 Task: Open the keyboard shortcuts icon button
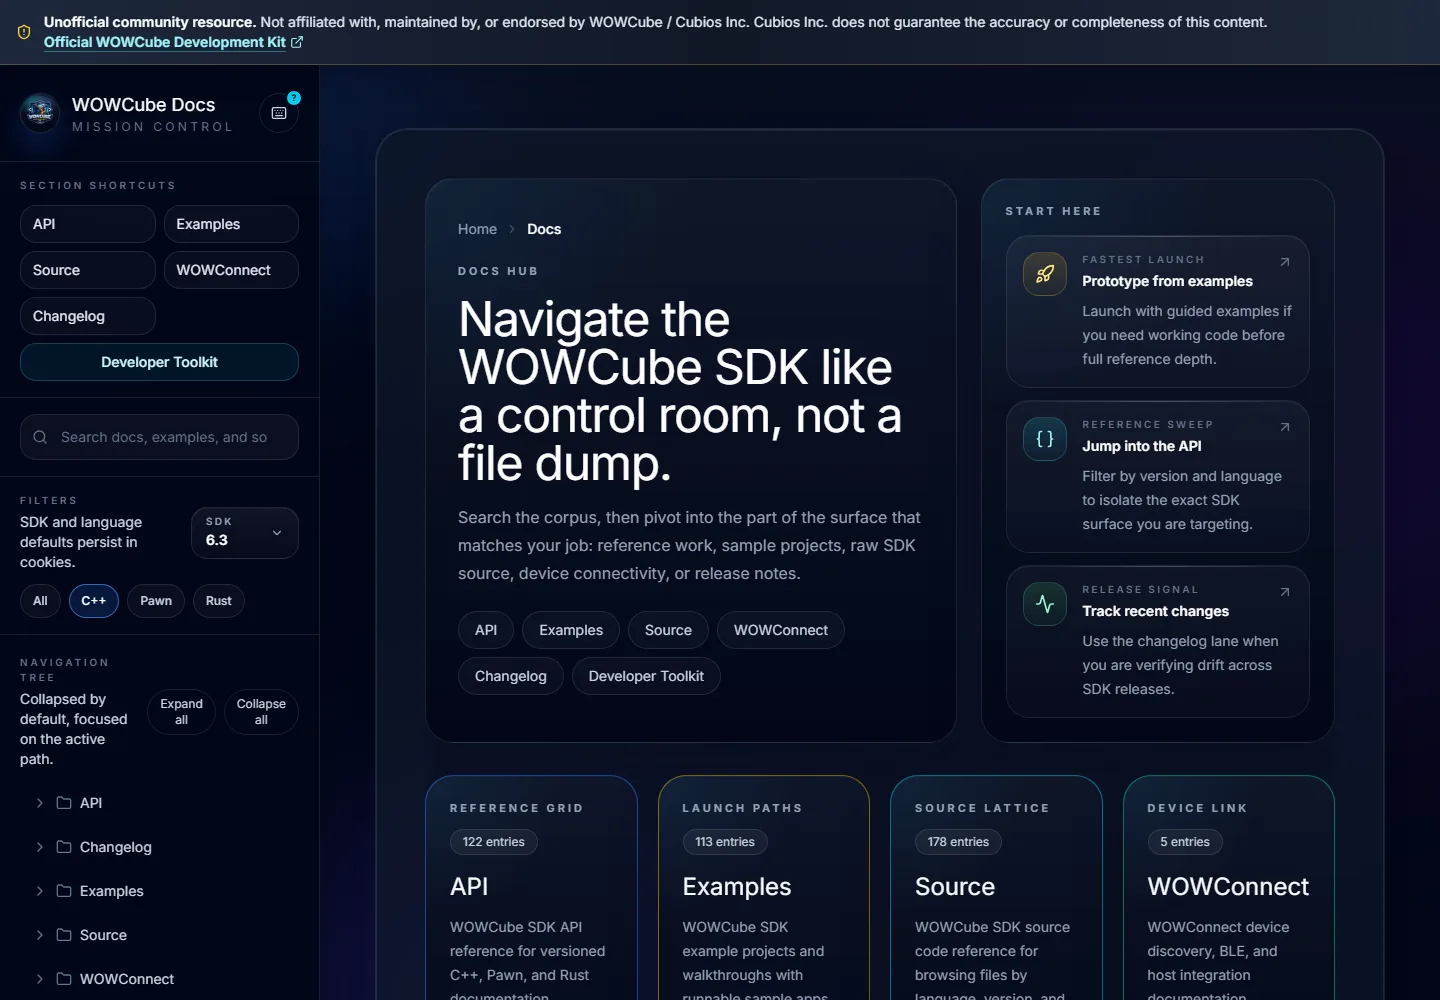point(279,114)
